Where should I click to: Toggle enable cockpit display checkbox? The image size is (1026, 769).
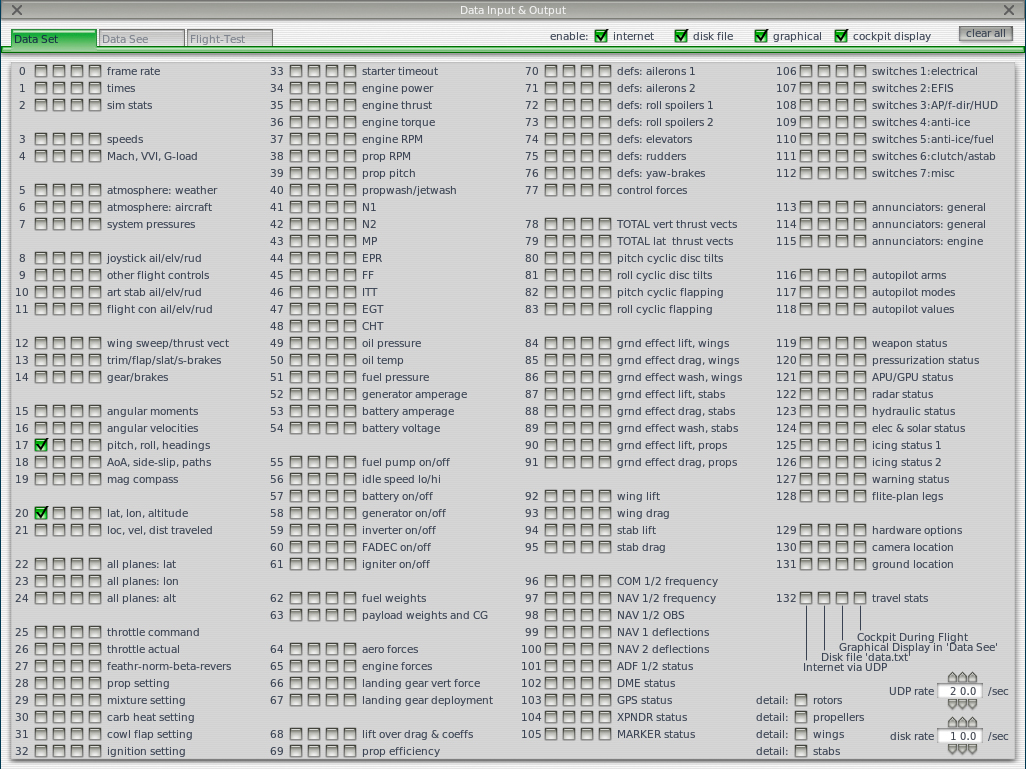point(841,36)
